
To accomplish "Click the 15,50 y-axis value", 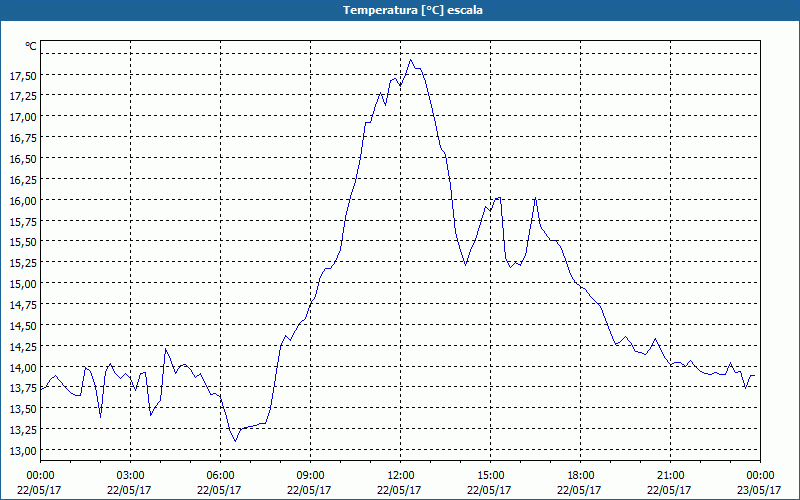I will click(23, 242).
